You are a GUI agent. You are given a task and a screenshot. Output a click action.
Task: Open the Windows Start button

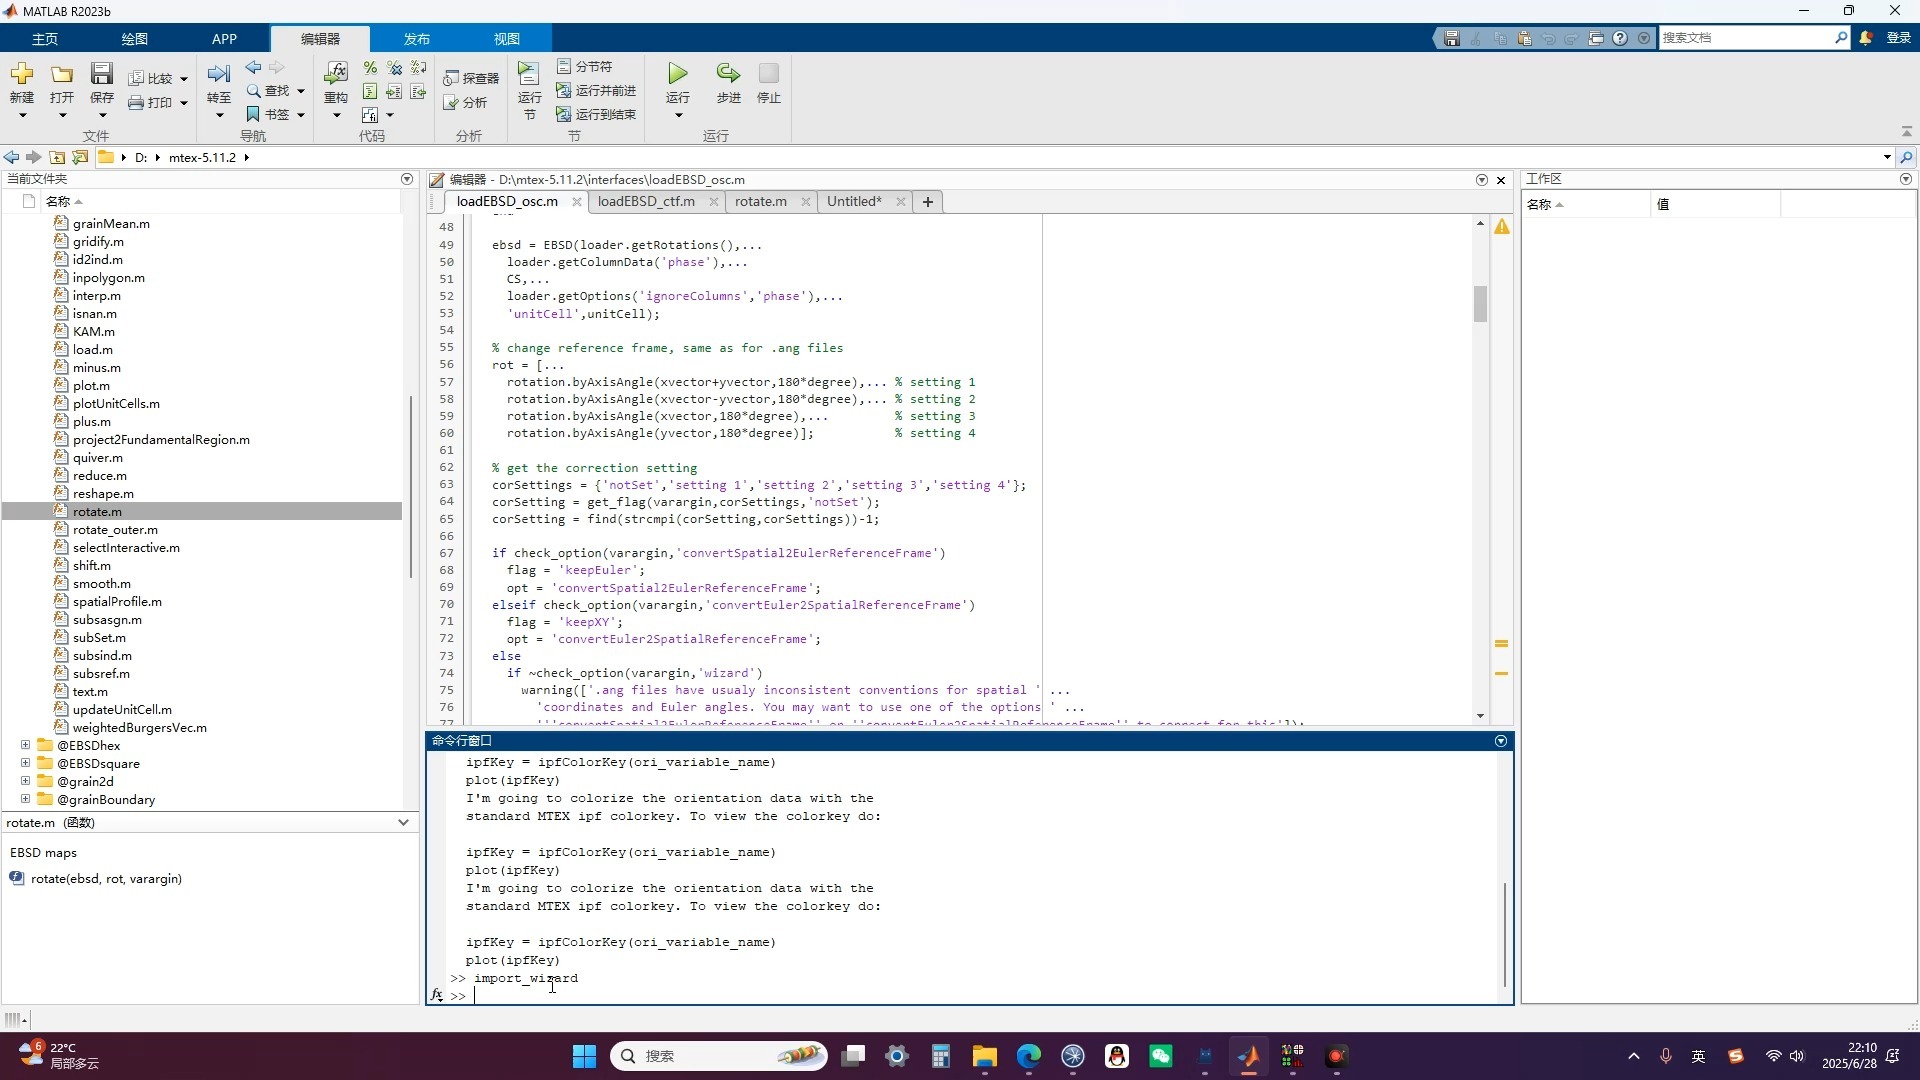[x=584, y=1056]
